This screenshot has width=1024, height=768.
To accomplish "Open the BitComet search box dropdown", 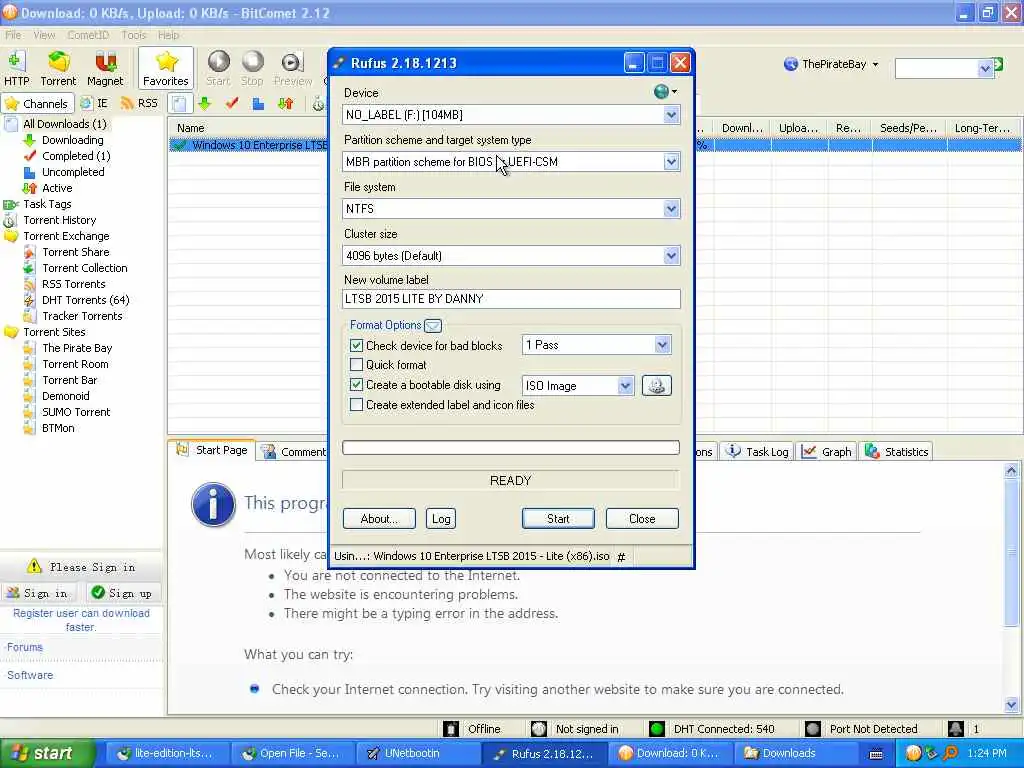I will click(985, 69).
